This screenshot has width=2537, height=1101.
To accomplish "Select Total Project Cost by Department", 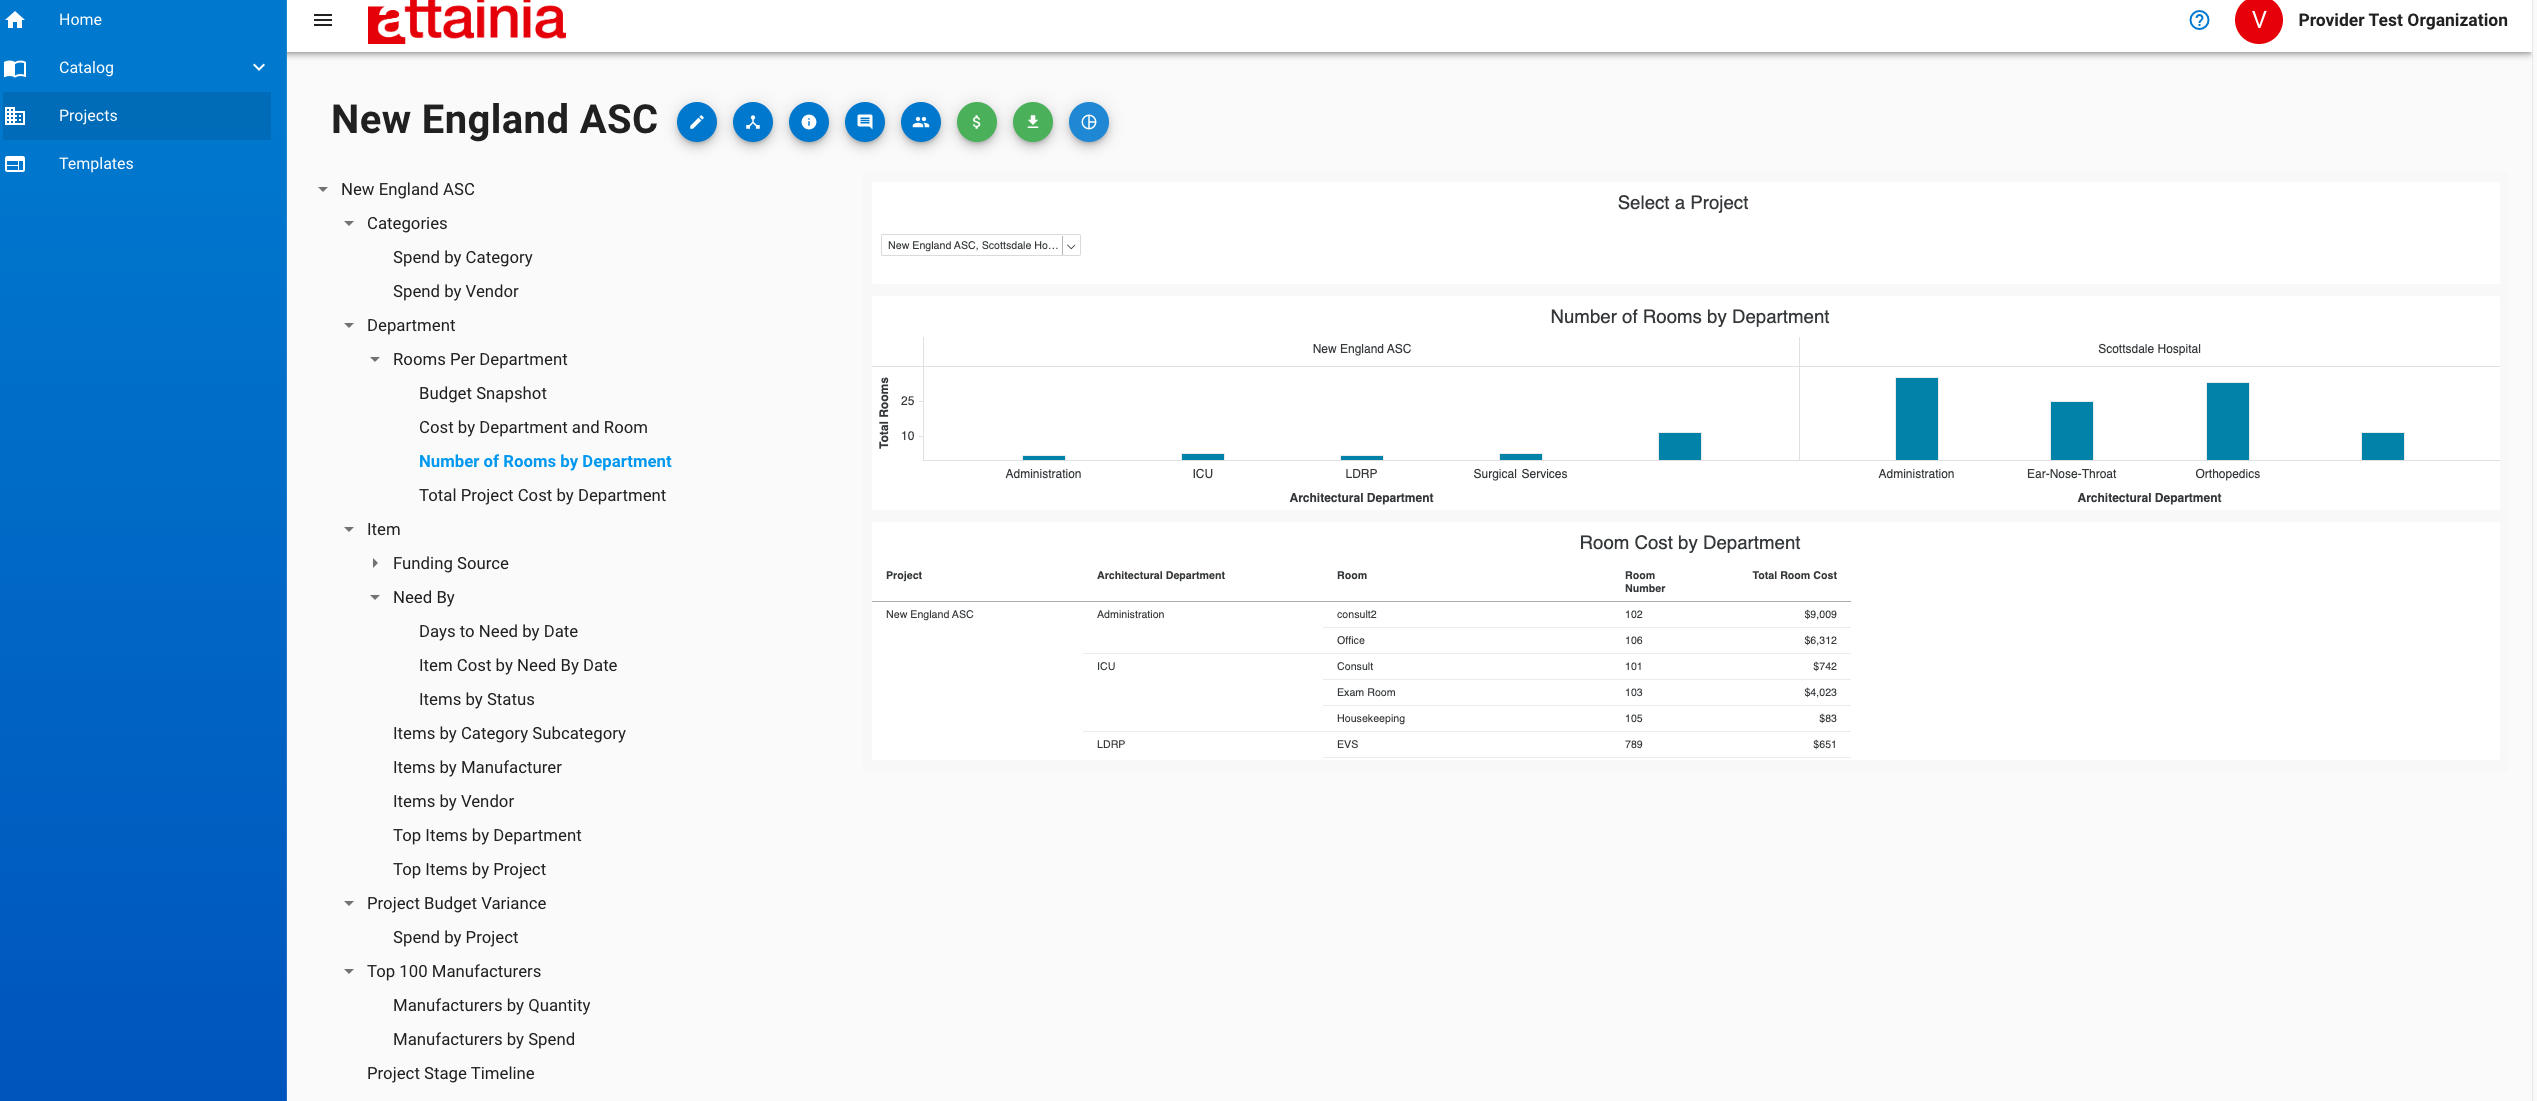I will [x=542, y=496].
